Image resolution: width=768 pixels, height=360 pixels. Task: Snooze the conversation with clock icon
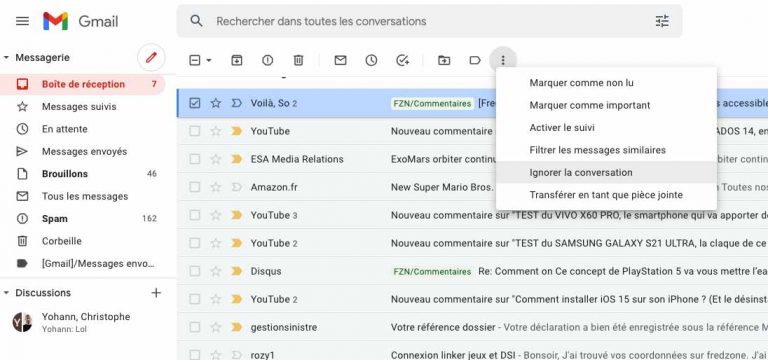click(371, 60)
